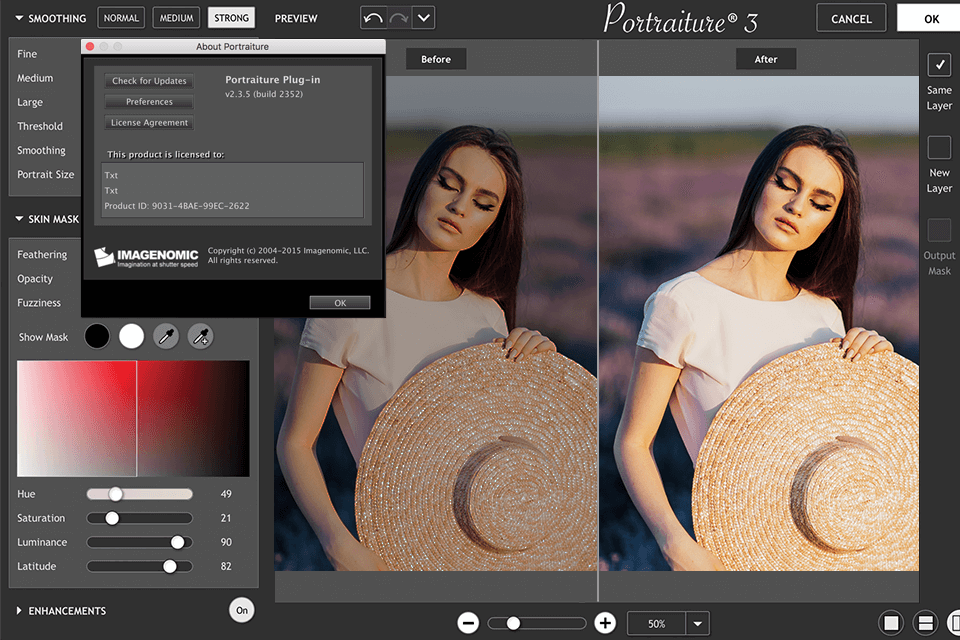
Task: Select the Strong smoothing preset
Action: (x=231, y=18)
